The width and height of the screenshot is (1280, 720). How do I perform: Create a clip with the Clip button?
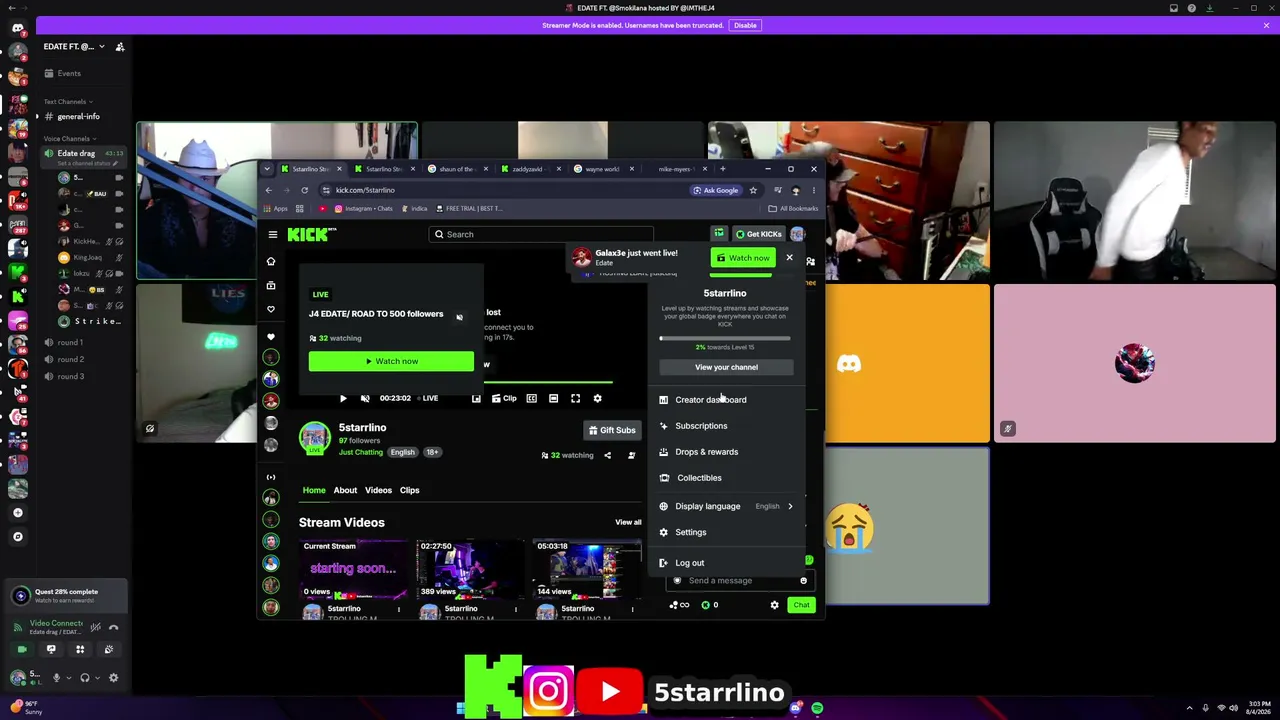coord(504,398)
